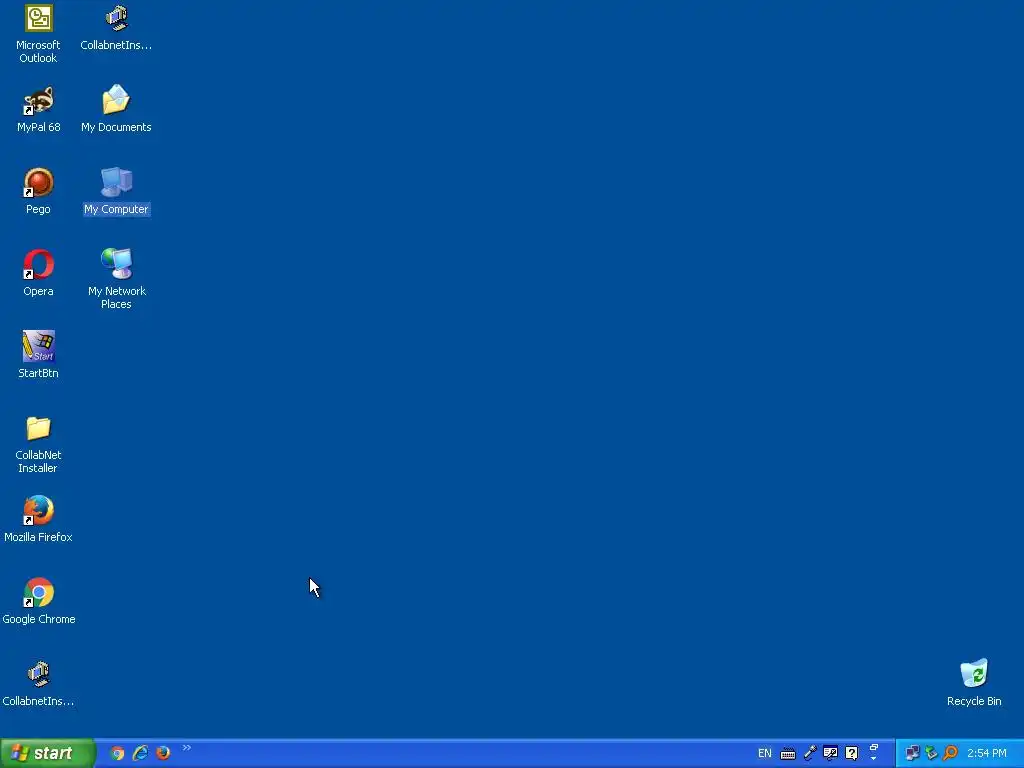1024x768 pixels.
Task: Click the EN language indicator
Action: click(765, 753)
